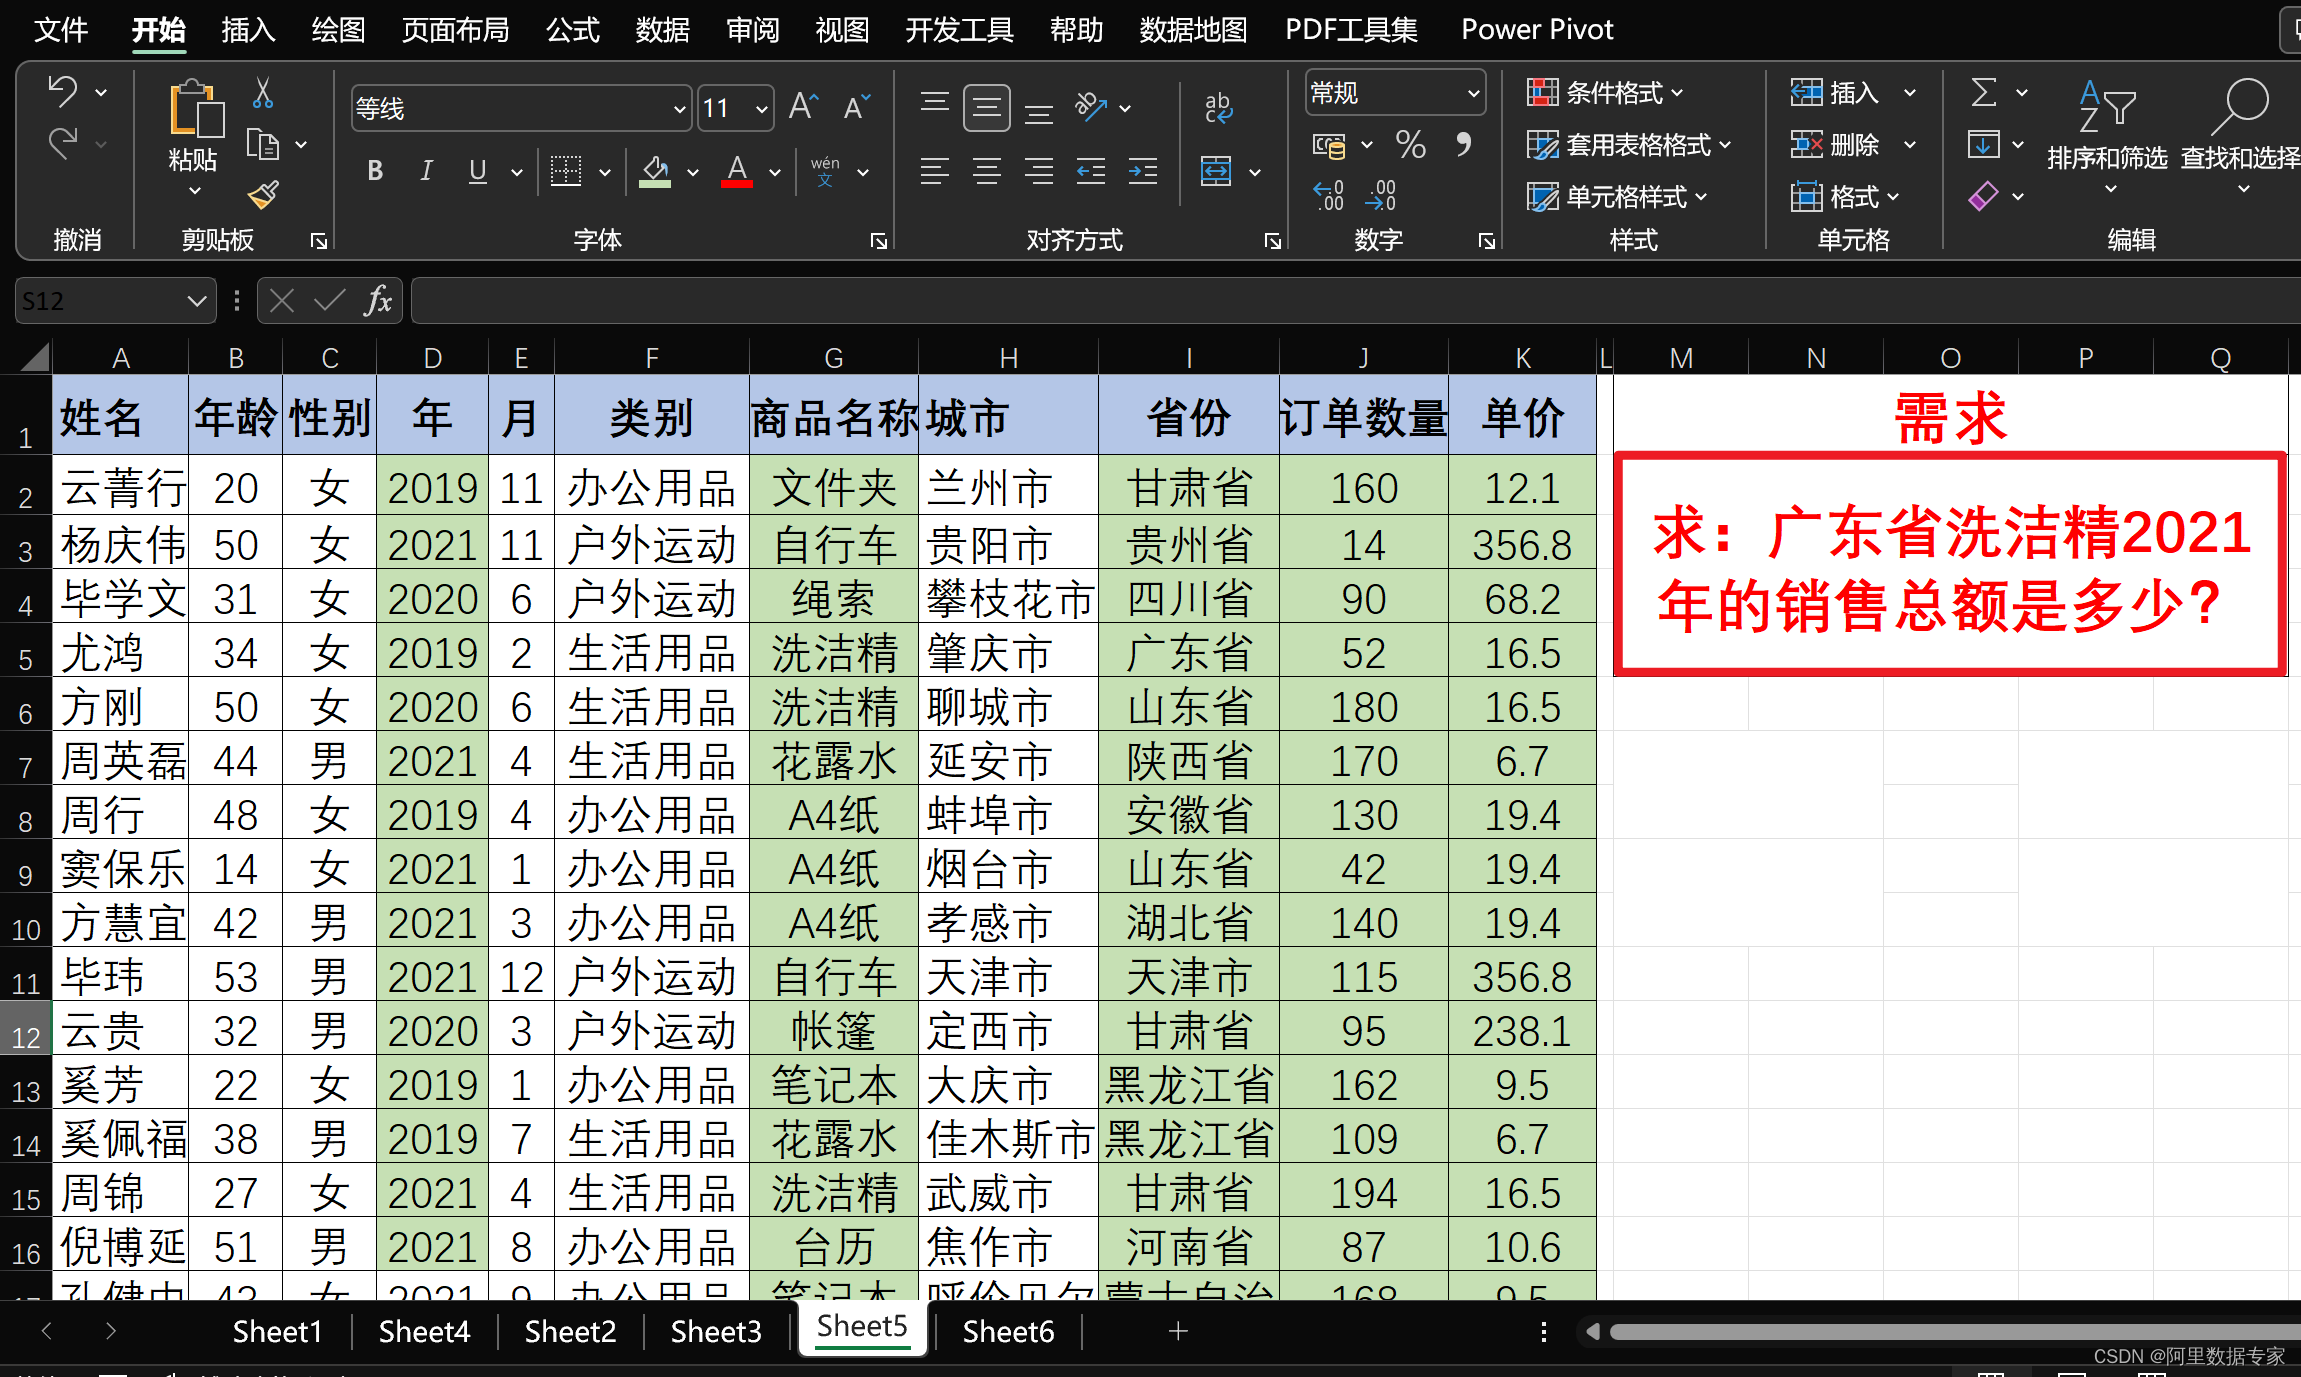Click the Format Painter brush icon
The height and width of the screenshot is (1377, 2301).
(x=263, y=194)
